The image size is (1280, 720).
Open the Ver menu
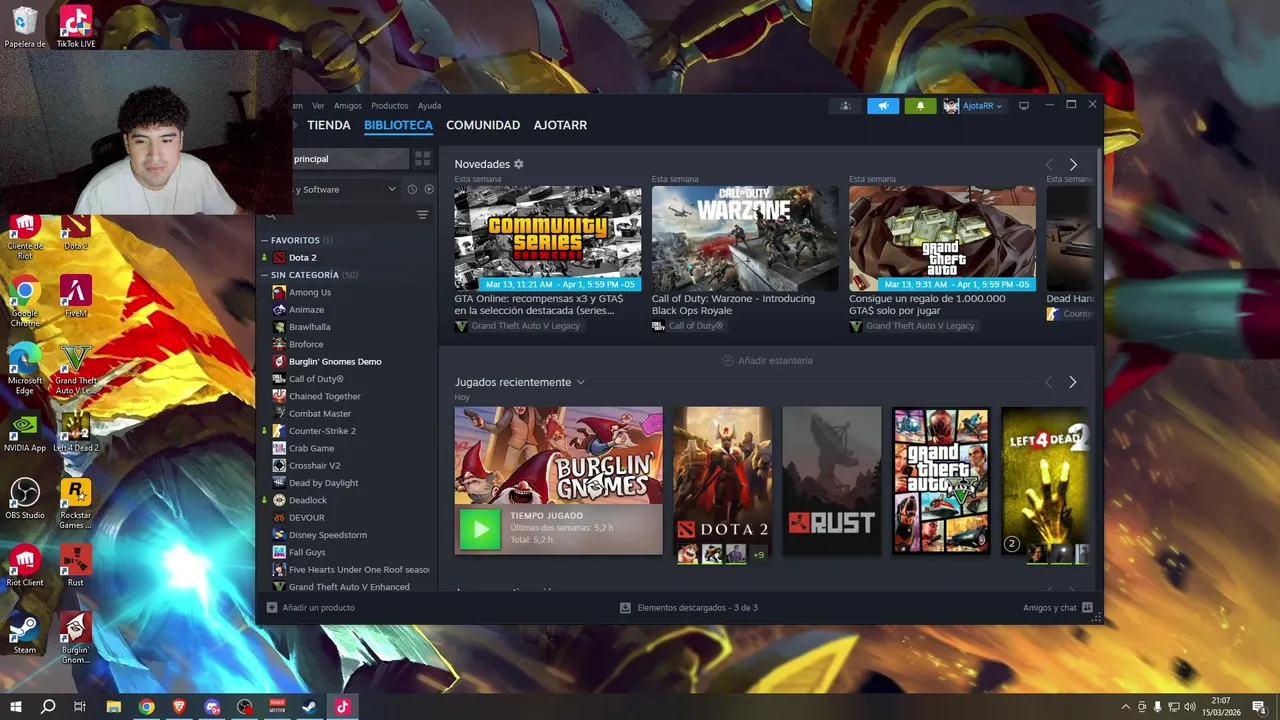(x=318, y=105)
